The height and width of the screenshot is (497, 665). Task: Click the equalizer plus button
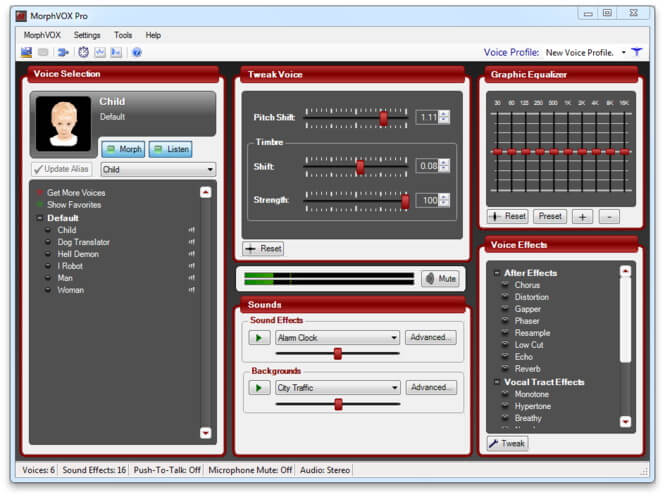click(583, 216)
